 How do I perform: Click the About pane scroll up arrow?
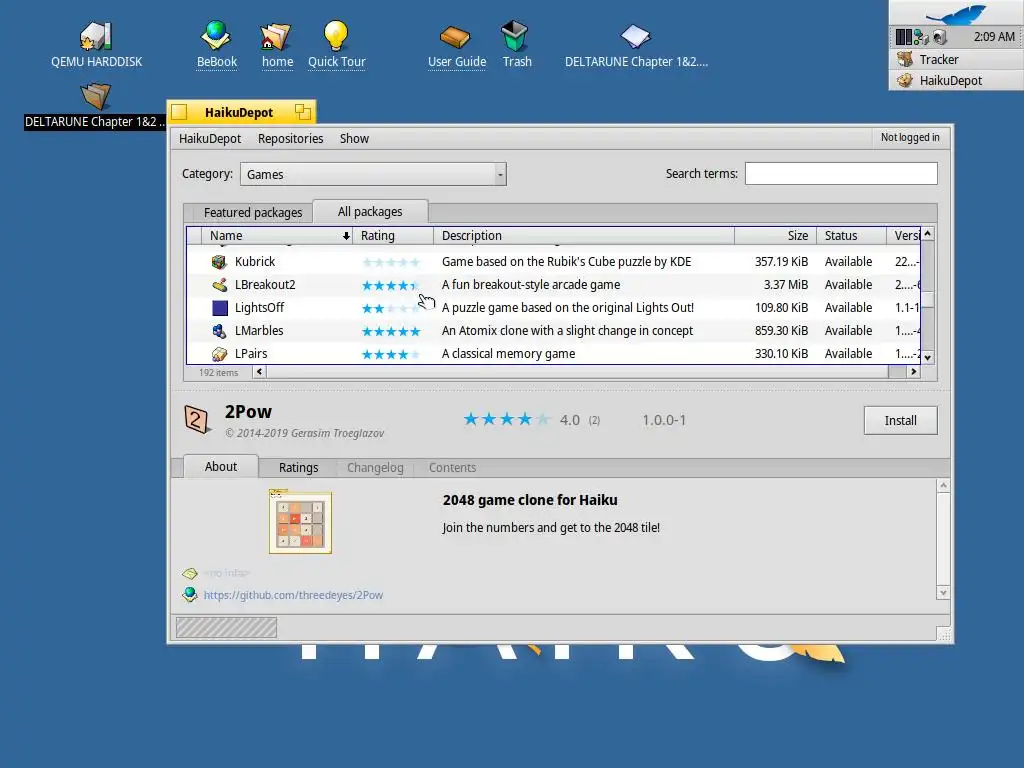point(943,485)
